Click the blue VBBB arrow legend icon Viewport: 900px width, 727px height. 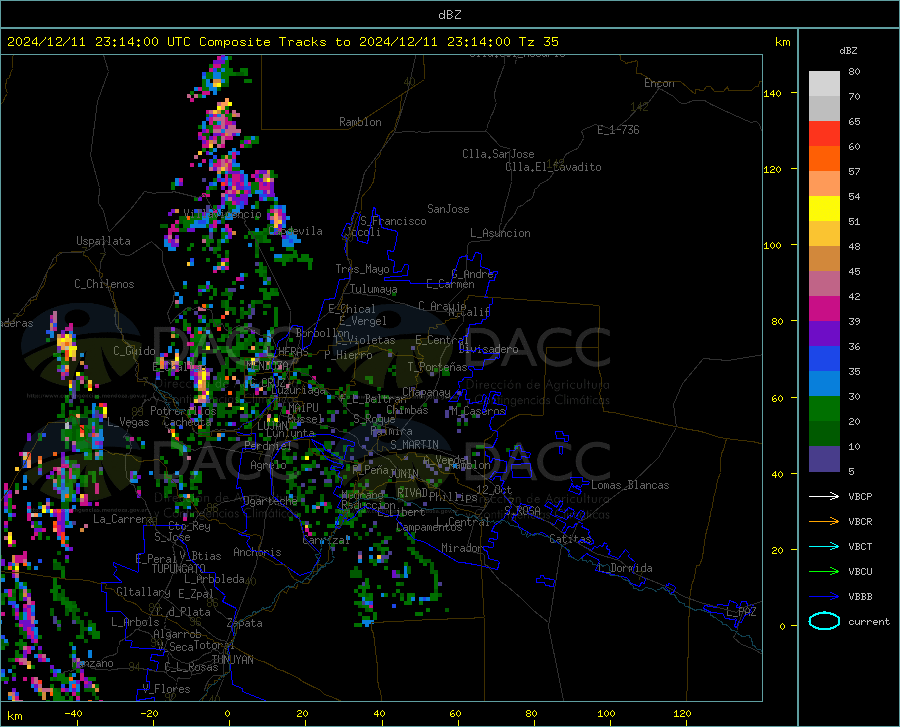pyautogui.click(x=824, y=597)
